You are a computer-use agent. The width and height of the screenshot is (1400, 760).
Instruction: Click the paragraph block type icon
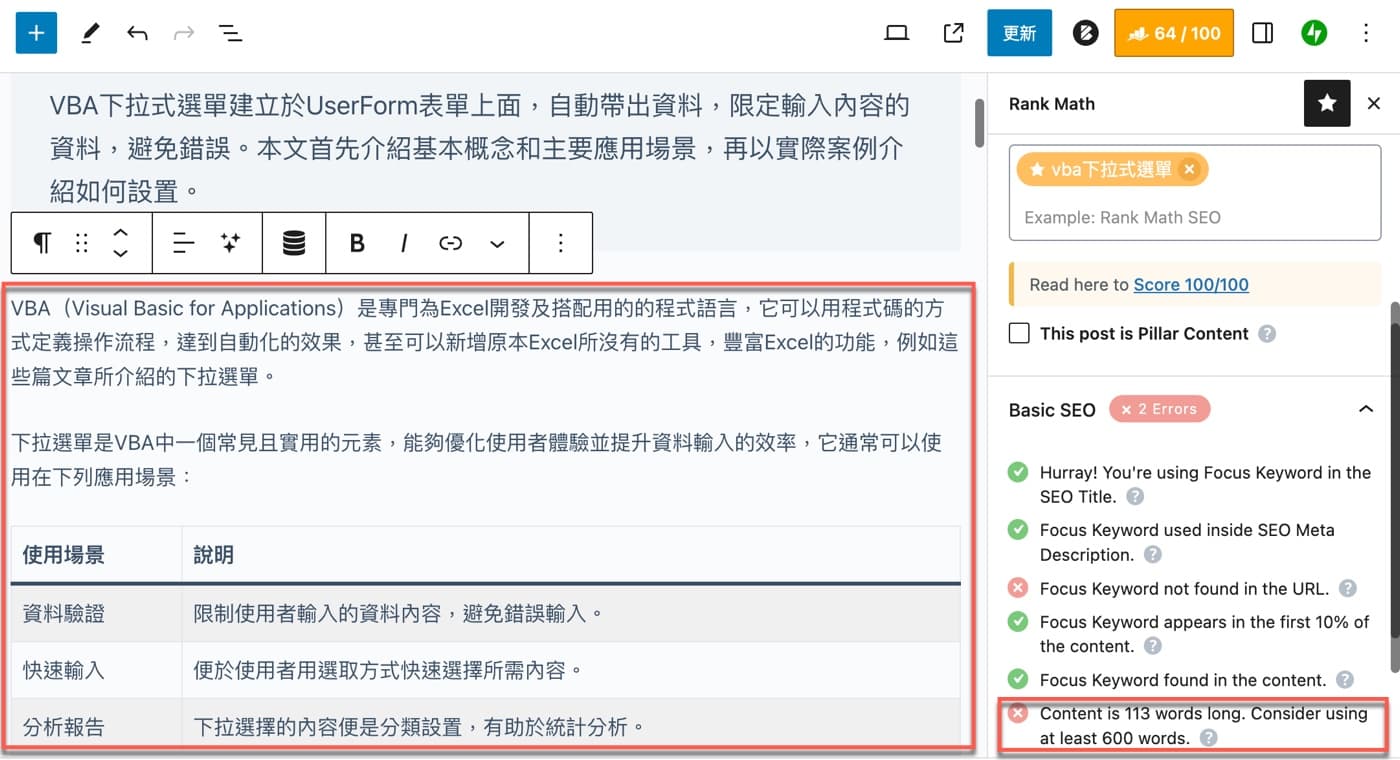click(x=42, y=243)
